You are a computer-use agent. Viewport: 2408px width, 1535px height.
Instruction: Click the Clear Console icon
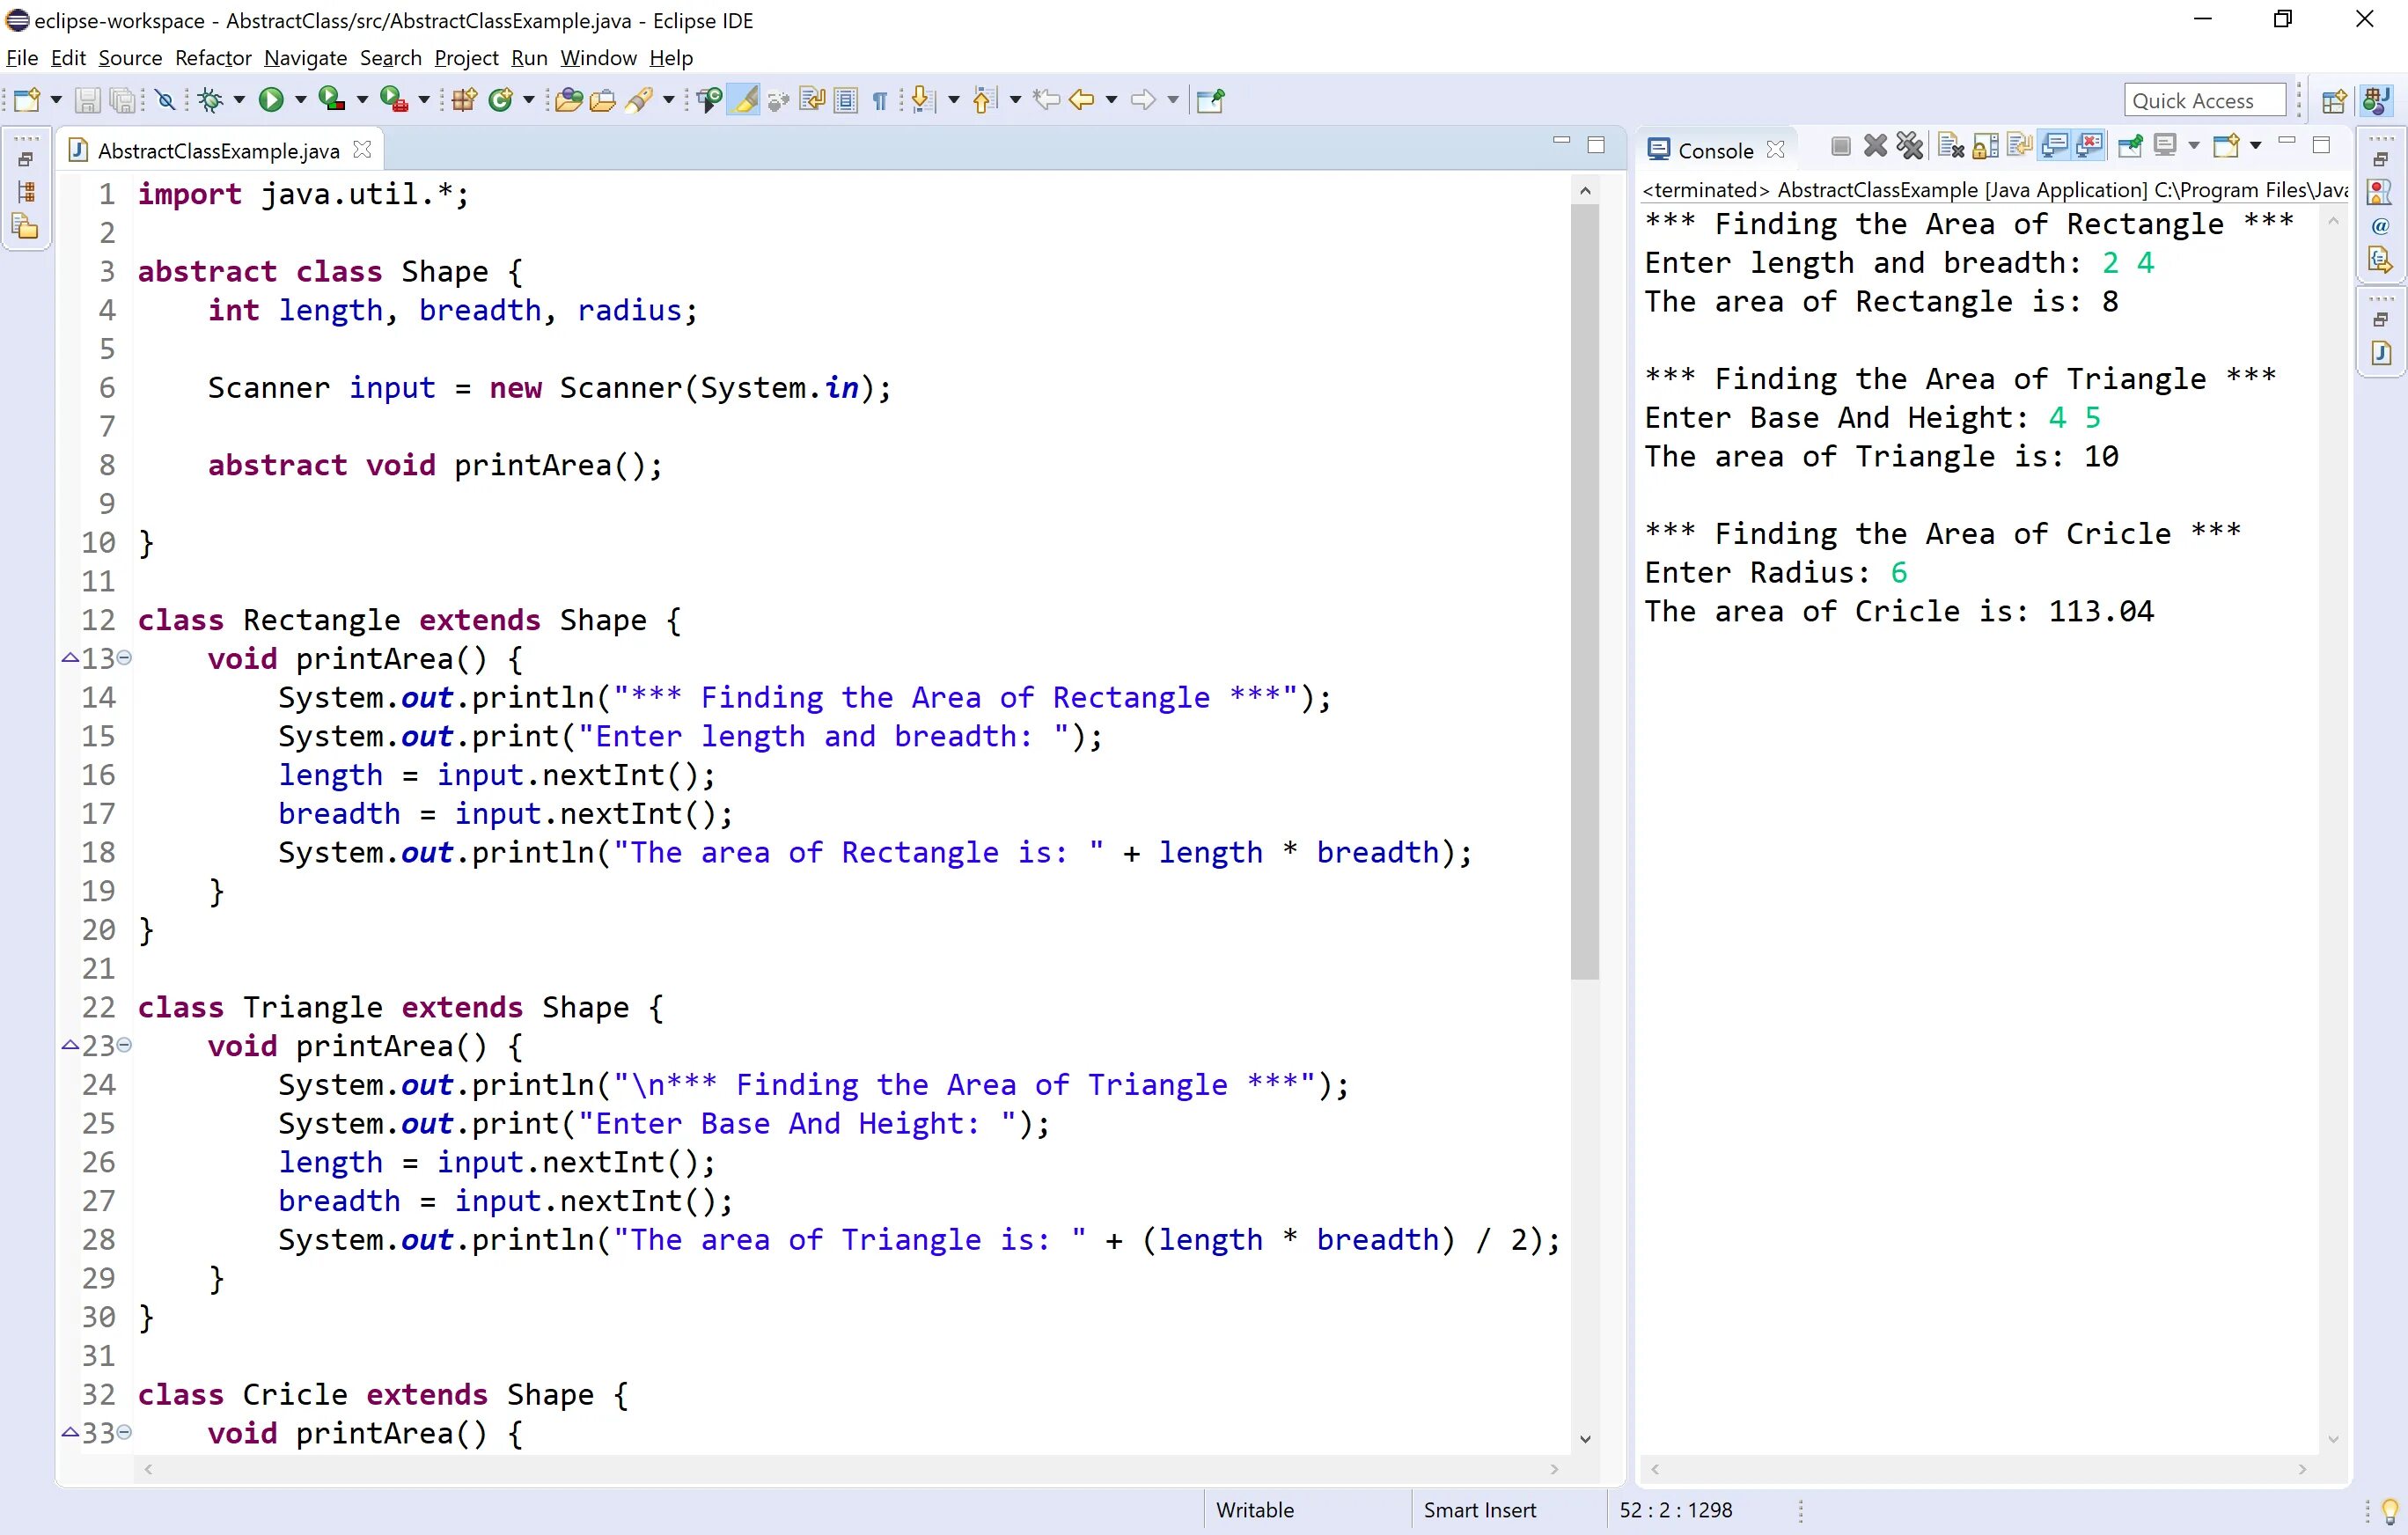pyautogui.click(x=1951, y=147)
